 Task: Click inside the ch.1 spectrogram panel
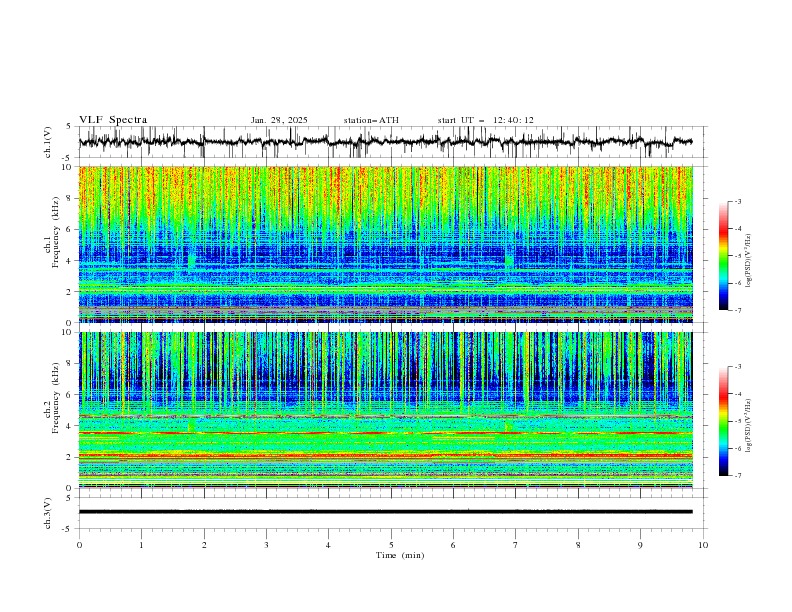[386, 244]
